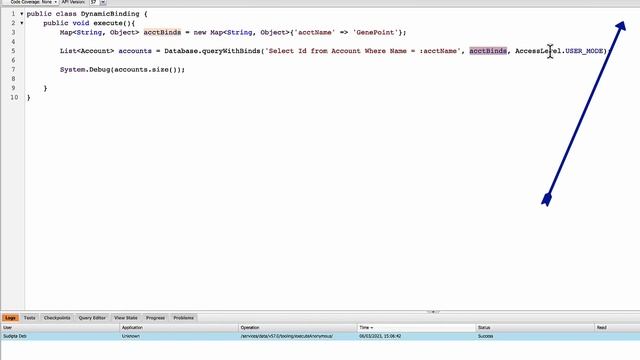This screenshot has width=640, height=360.
Task: Sort logs by User column header
Action: (x=60, y=328)
